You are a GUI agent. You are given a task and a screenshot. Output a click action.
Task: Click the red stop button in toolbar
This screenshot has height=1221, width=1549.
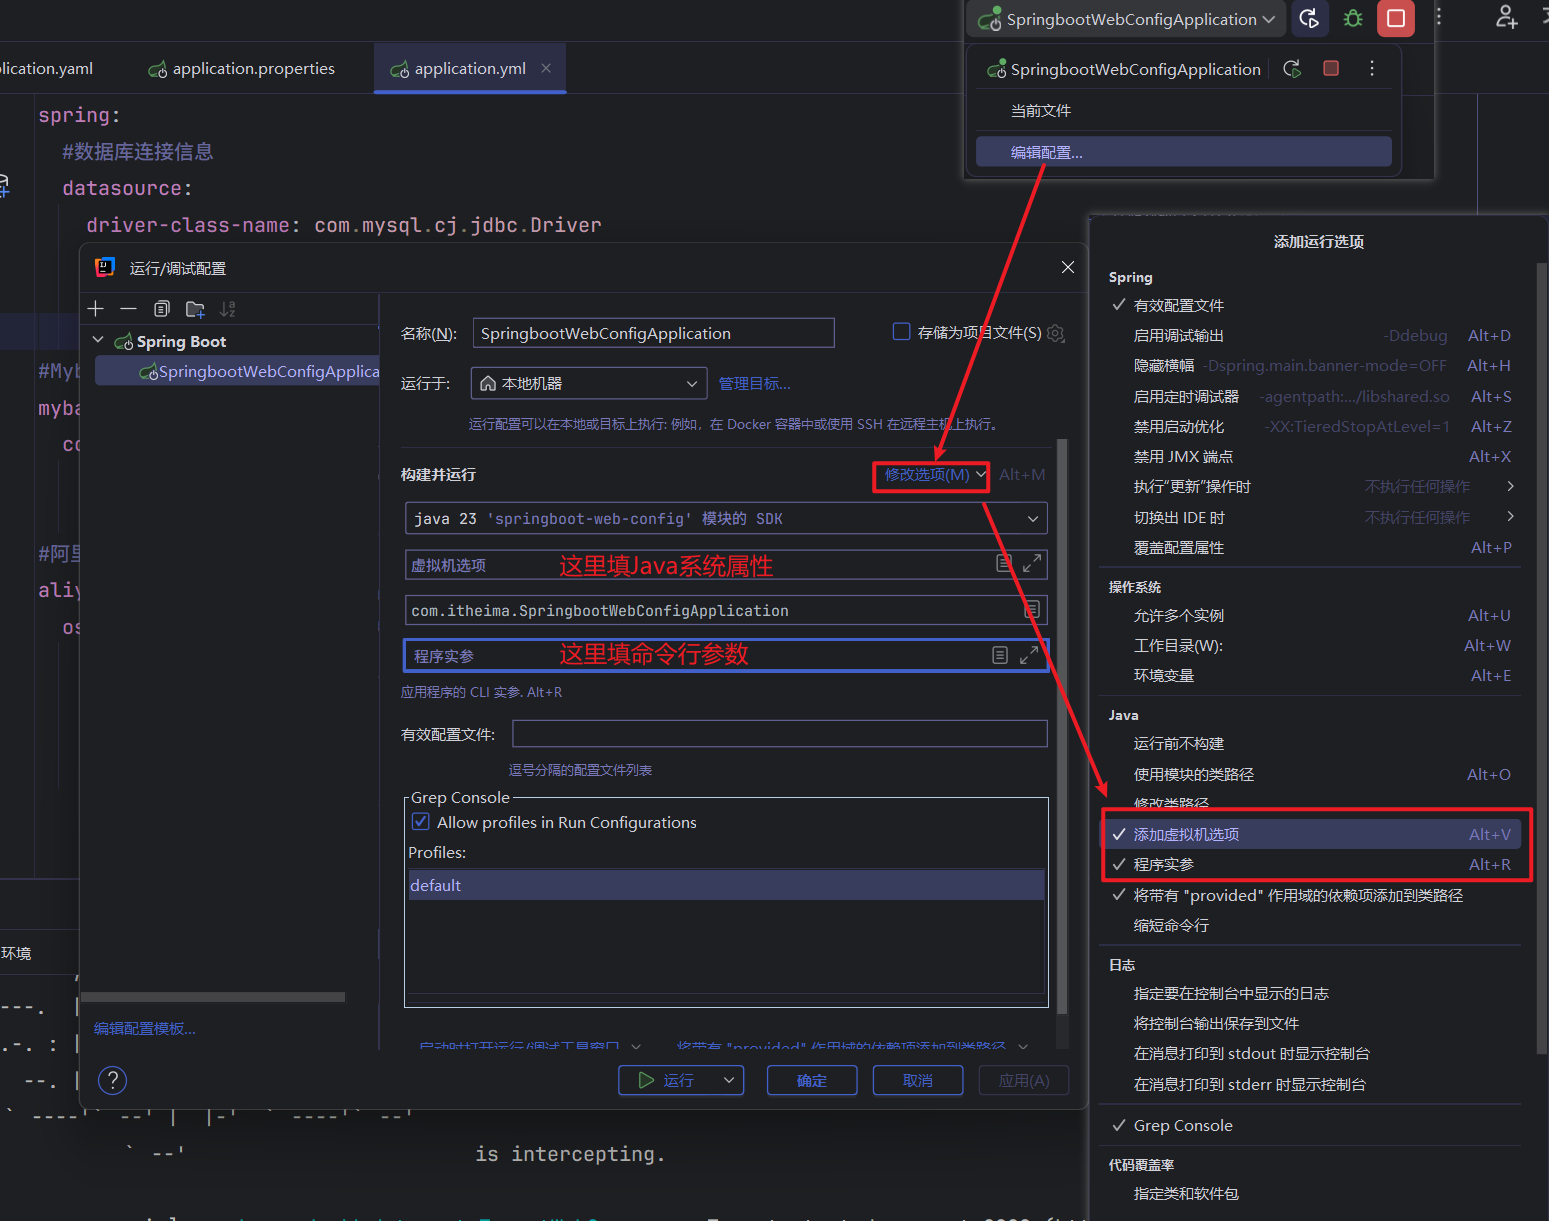[x=1395, y=19]
